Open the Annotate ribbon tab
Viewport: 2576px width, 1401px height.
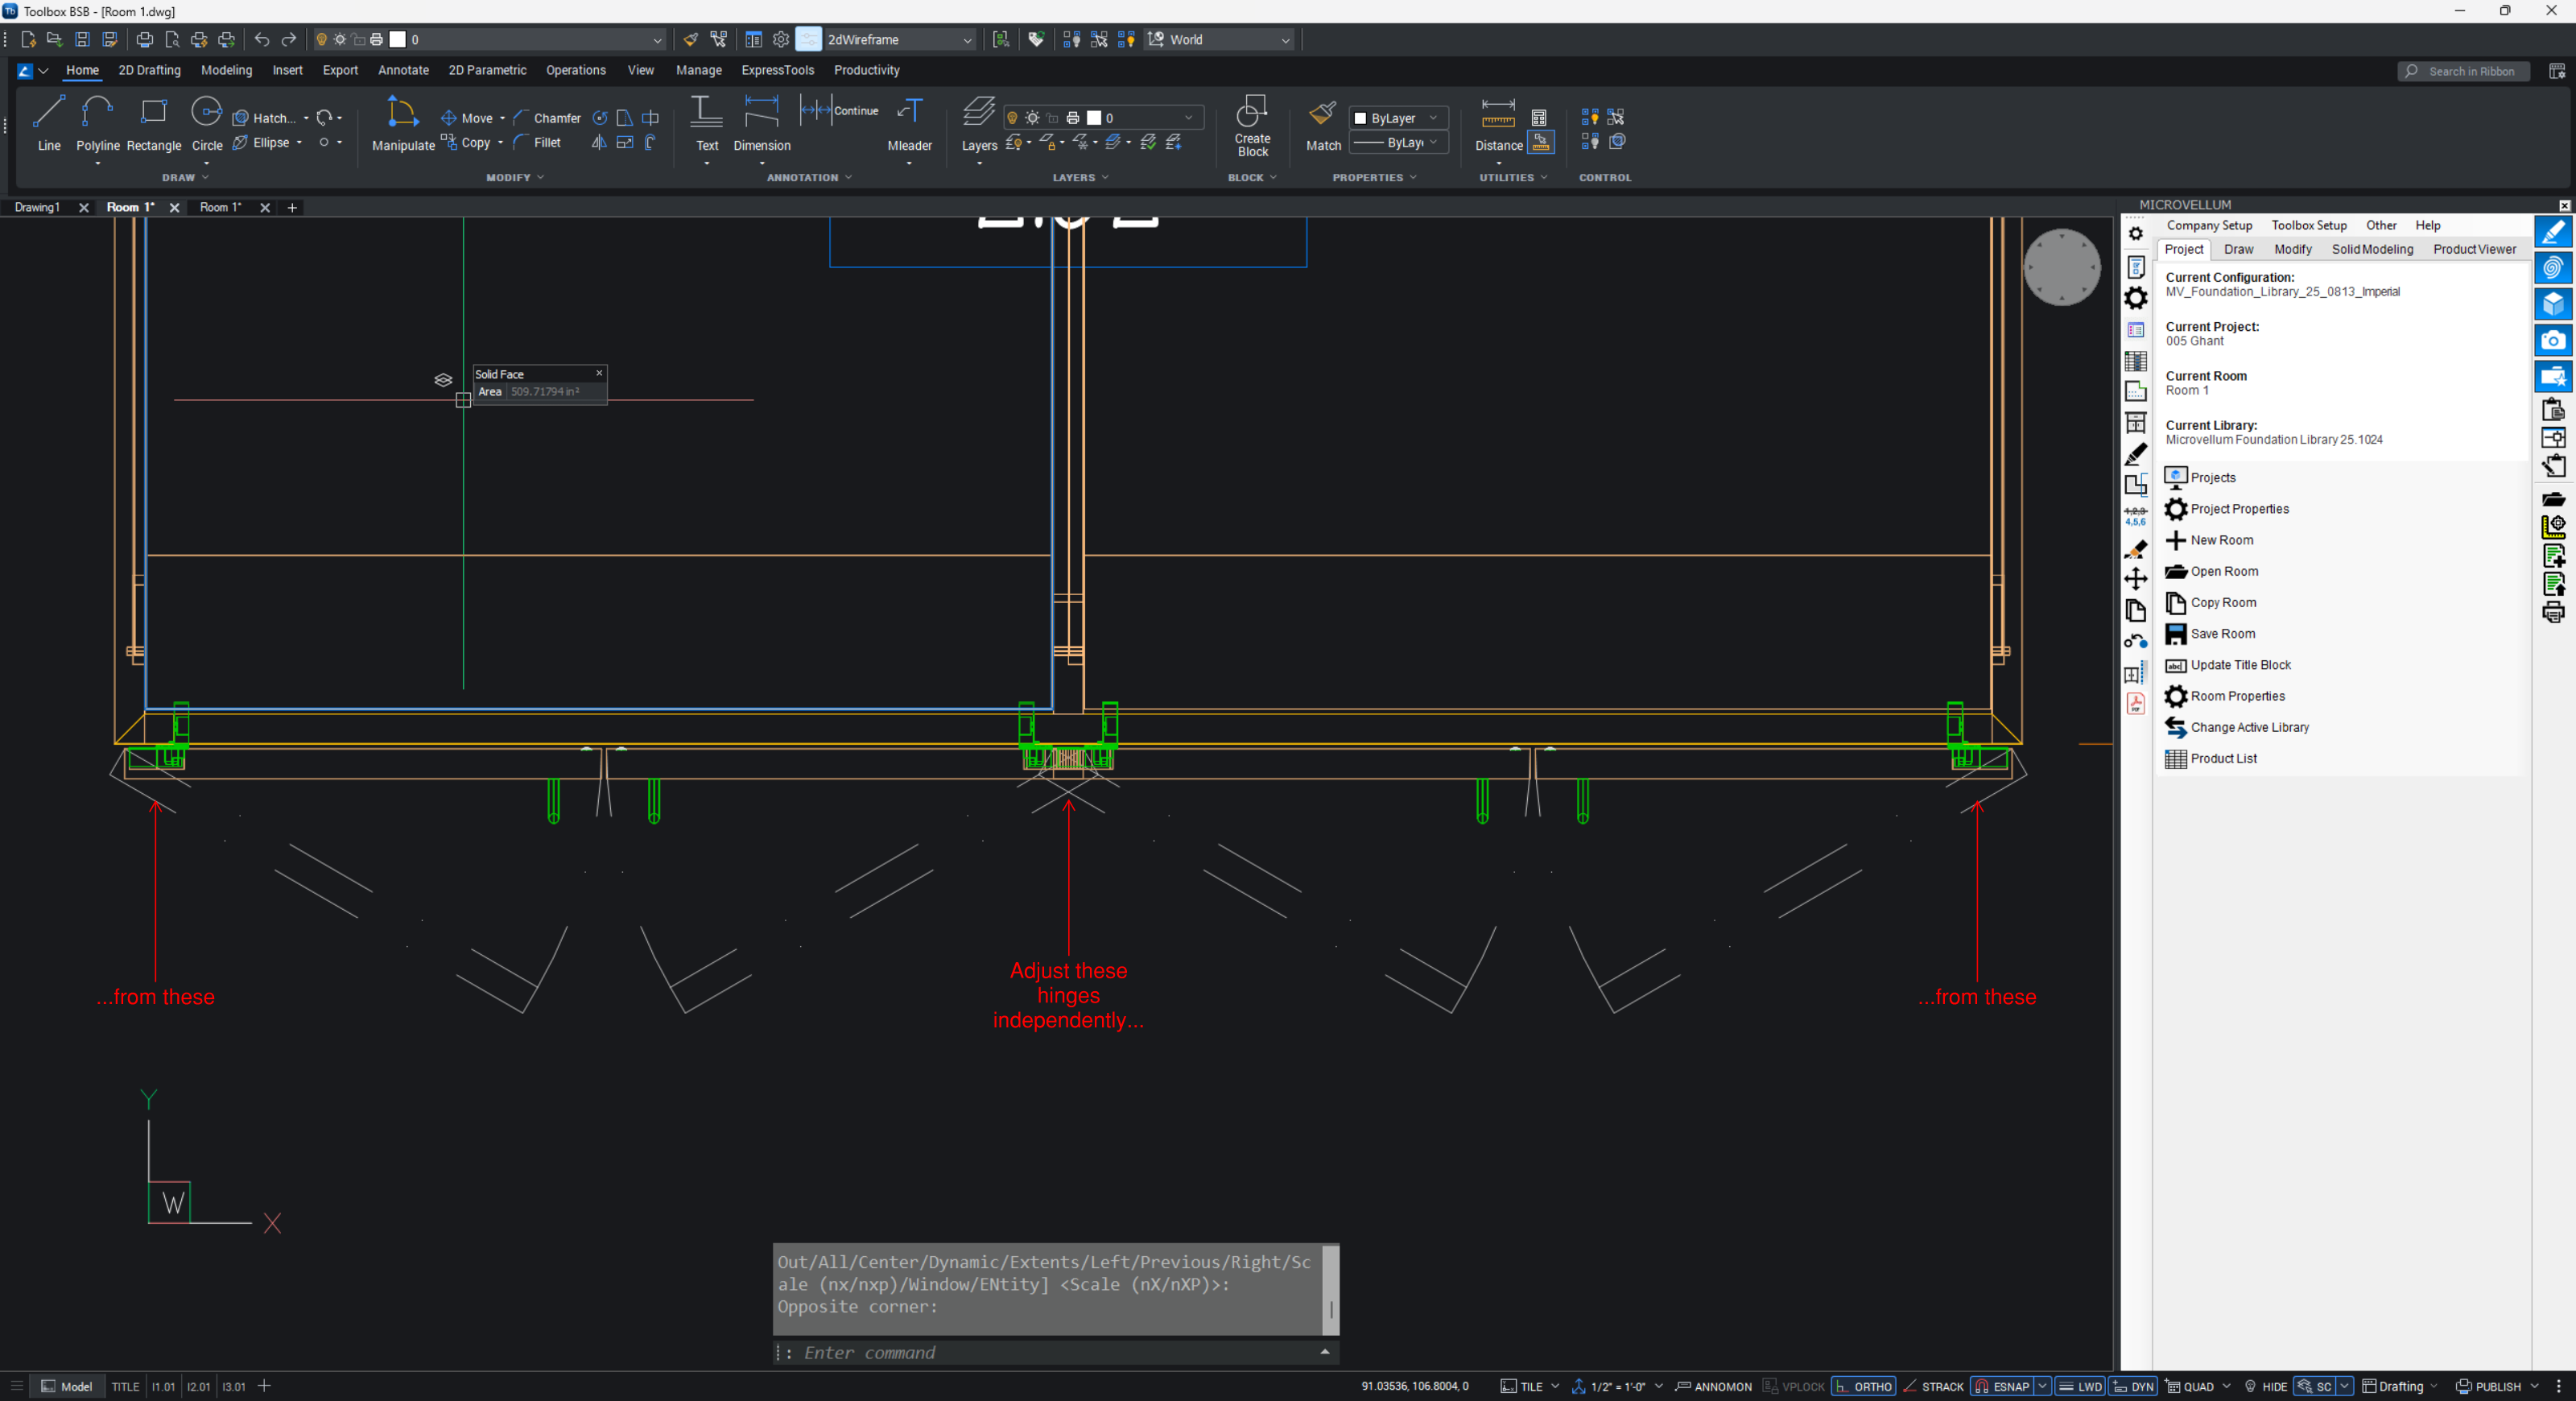coord(403,70)
